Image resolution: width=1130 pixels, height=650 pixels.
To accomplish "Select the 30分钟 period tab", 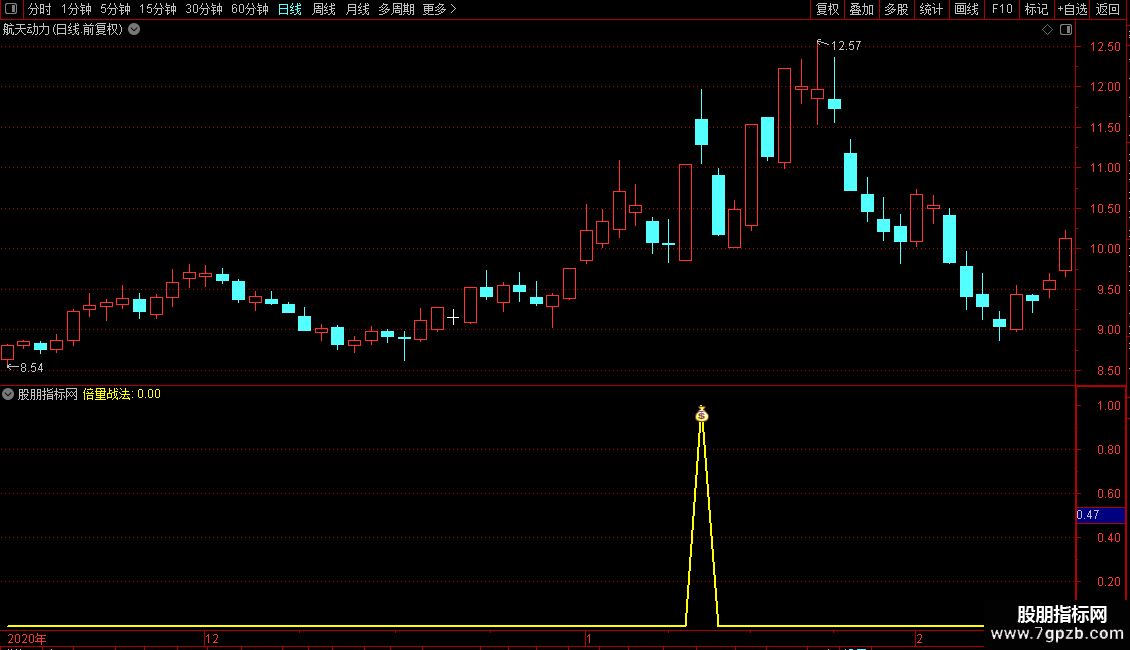I will pos(204,9).
